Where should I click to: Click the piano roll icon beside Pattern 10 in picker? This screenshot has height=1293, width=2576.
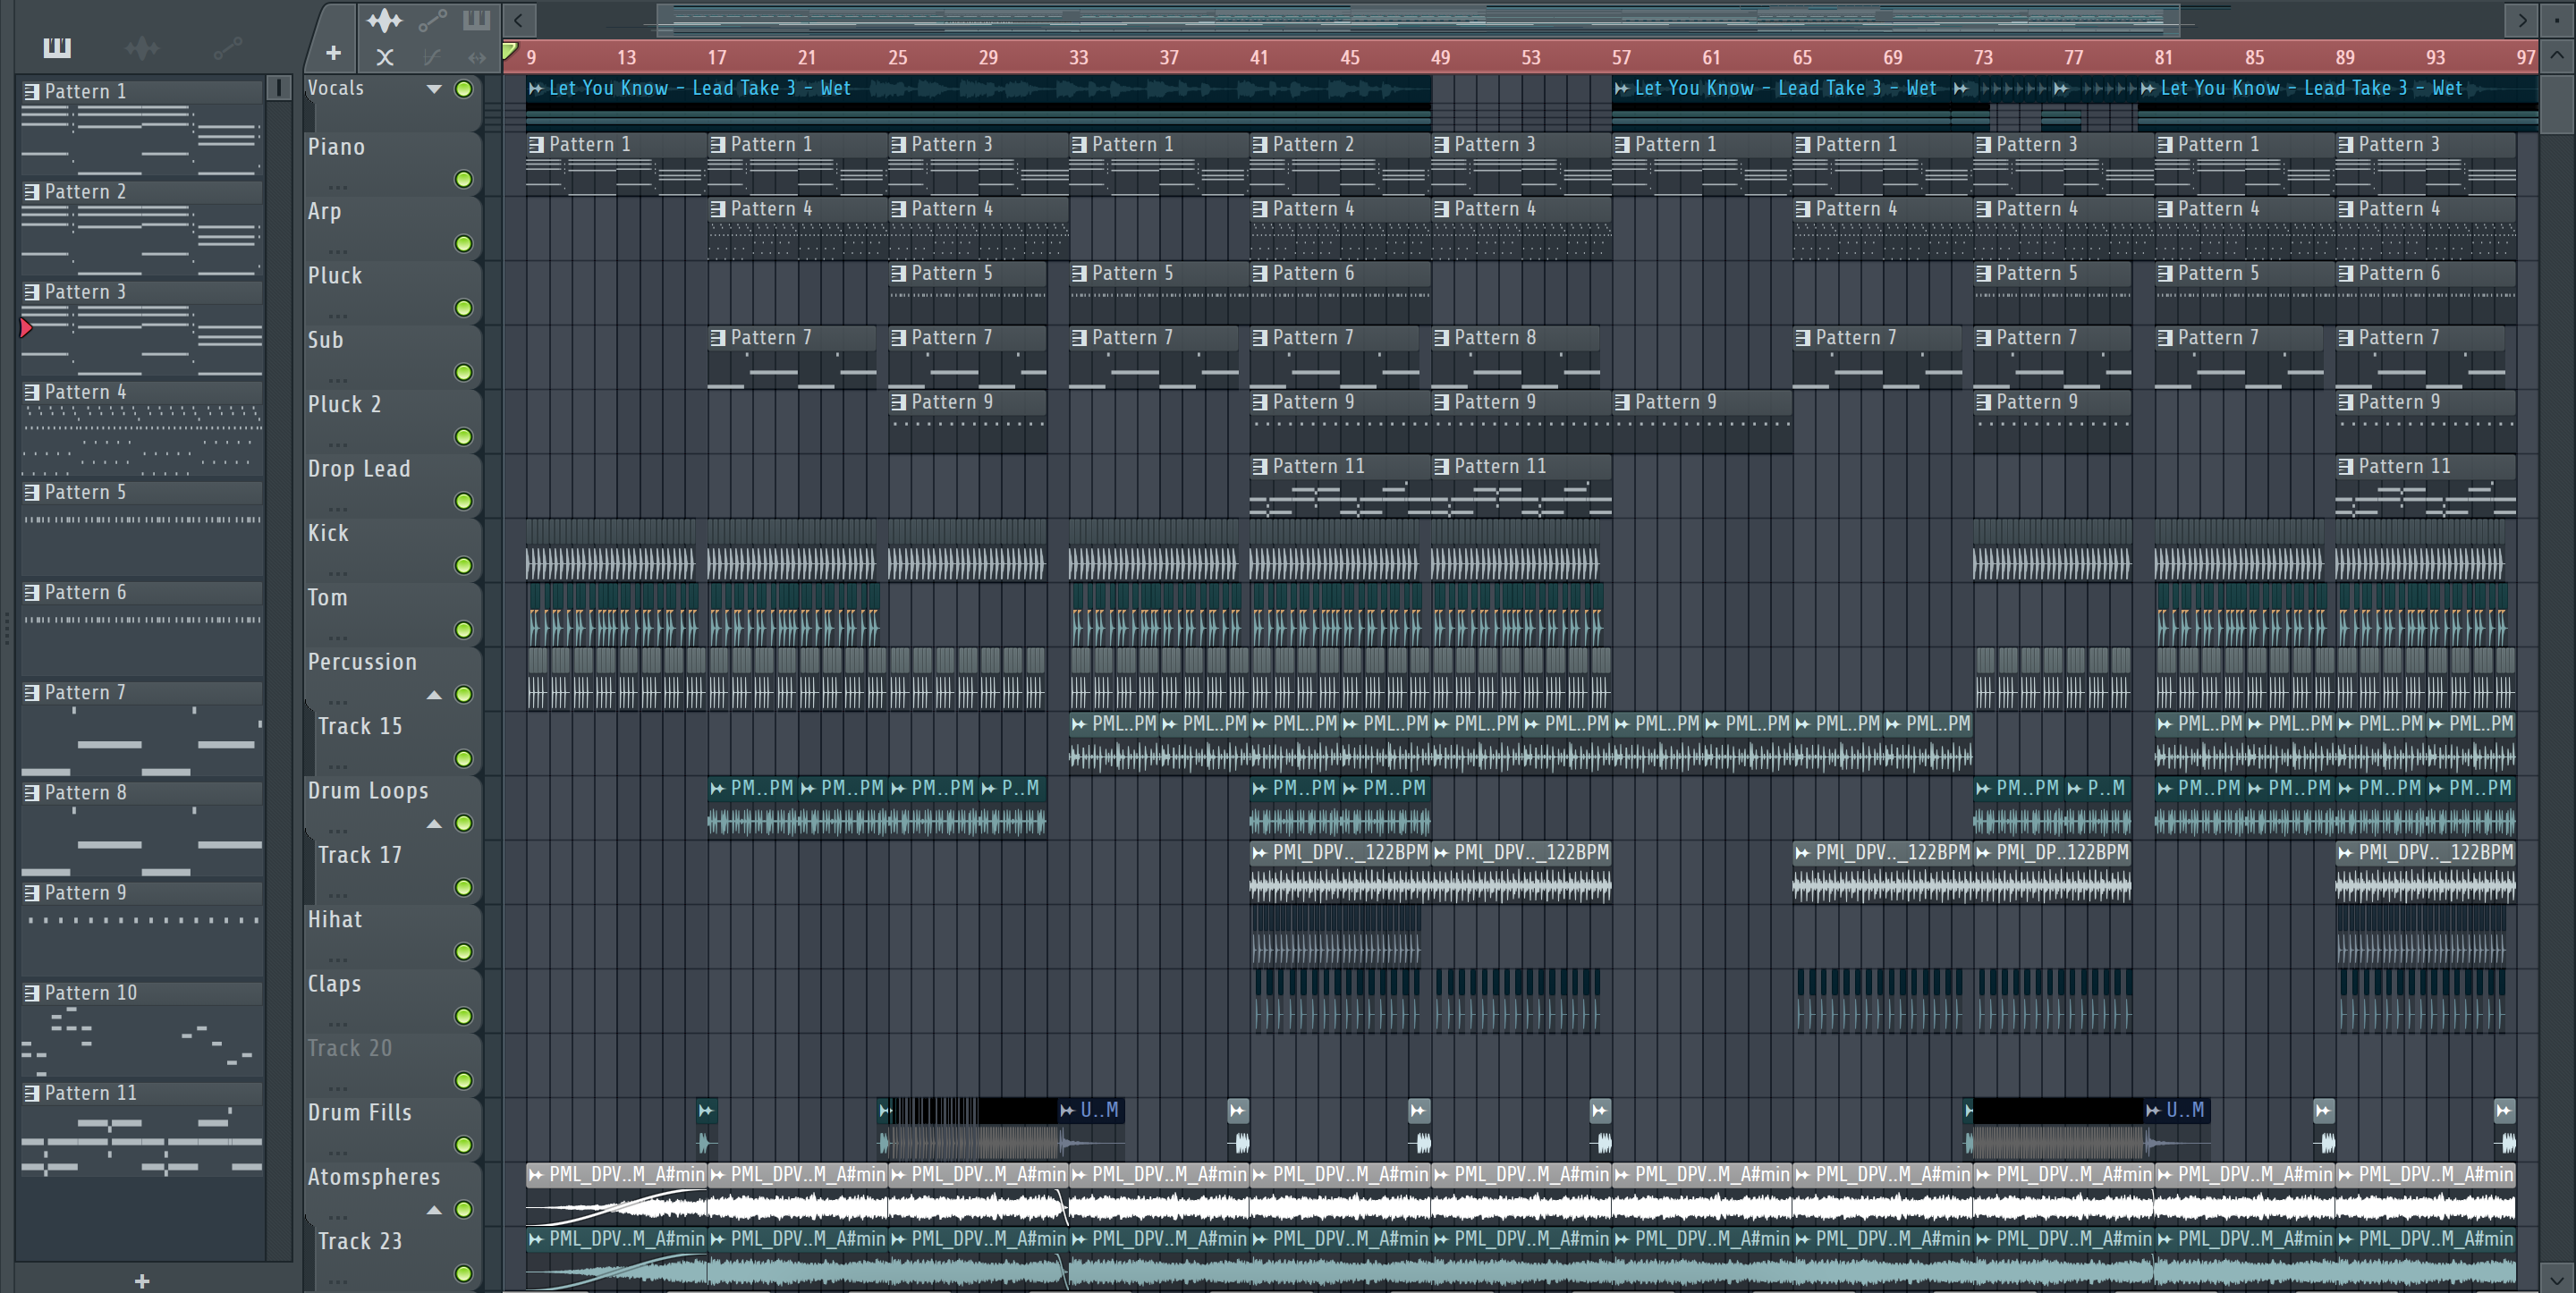[x=32, y=993]
